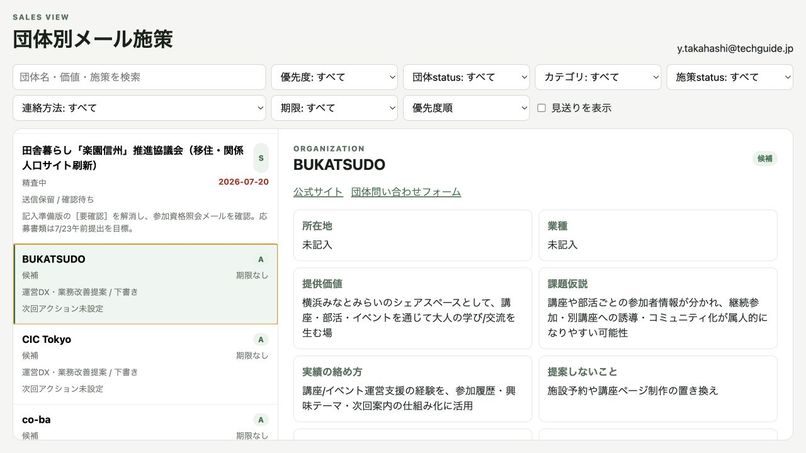
Task: Click 送信保留 / 確認待ち status text
Action: tap(58, 200)
